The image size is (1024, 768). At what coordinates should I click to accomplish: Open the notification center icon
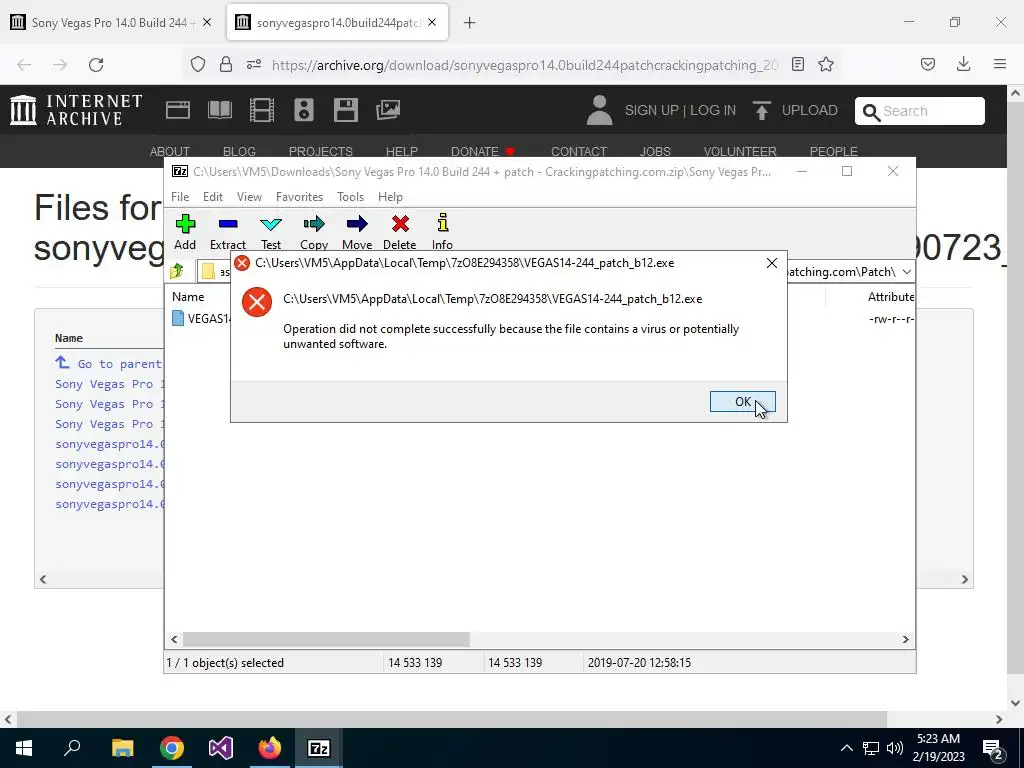993,749
